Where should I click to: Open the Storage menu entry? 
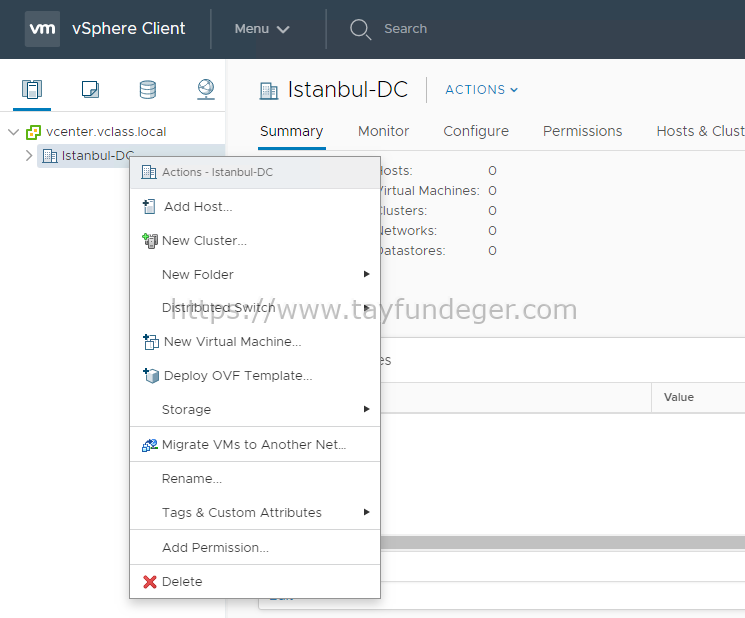(x=255, y=409)
